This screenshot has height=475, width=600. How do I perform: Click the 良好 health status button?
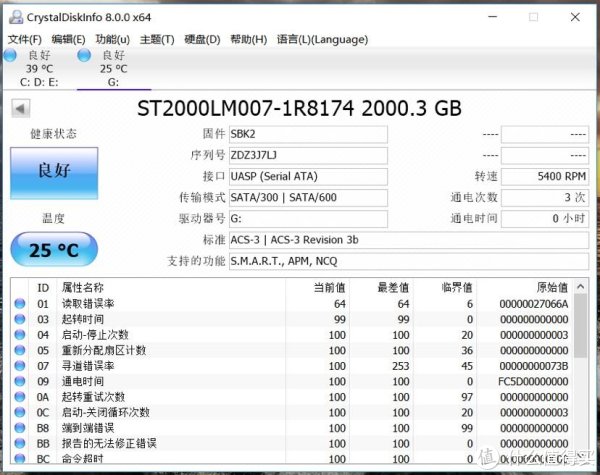pyautogui.click(x=54, y=173)
